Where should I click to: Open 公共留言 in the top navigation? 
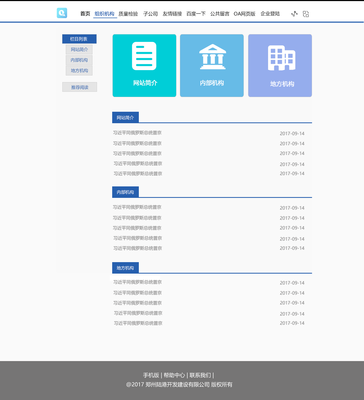pyautogui.click(x=220, y=14)
